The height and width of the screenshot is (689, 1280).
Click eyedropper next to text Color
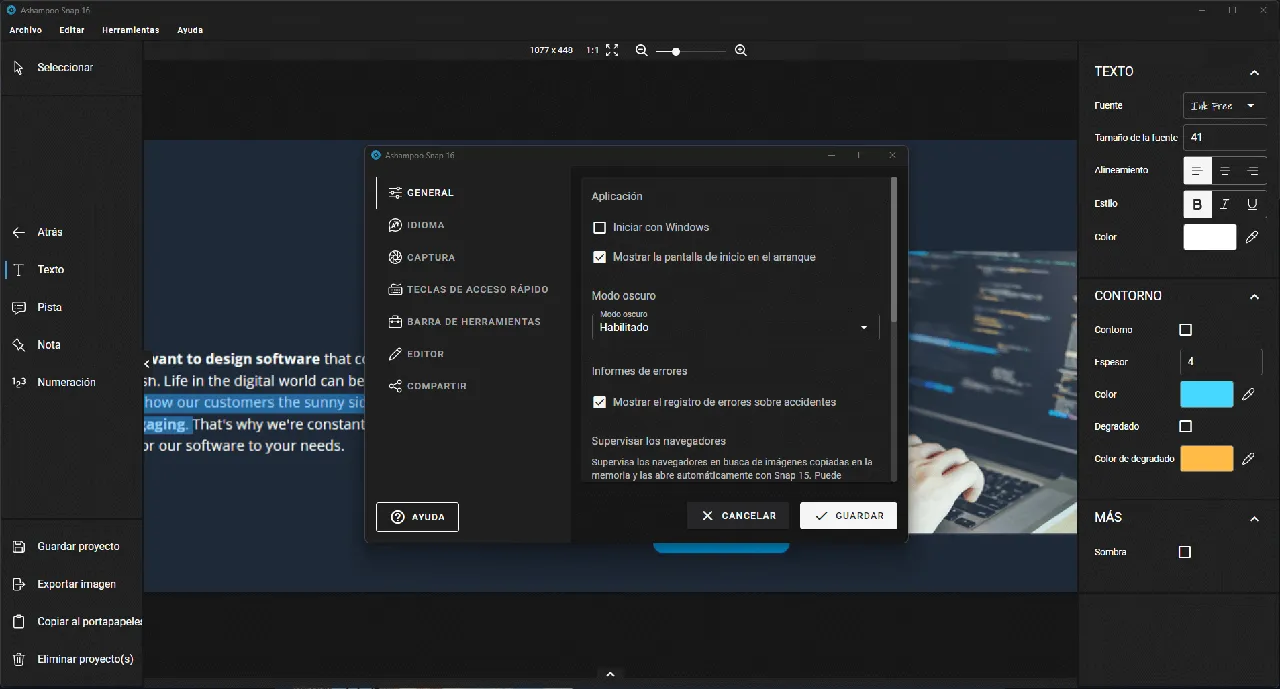[1251, 237]
